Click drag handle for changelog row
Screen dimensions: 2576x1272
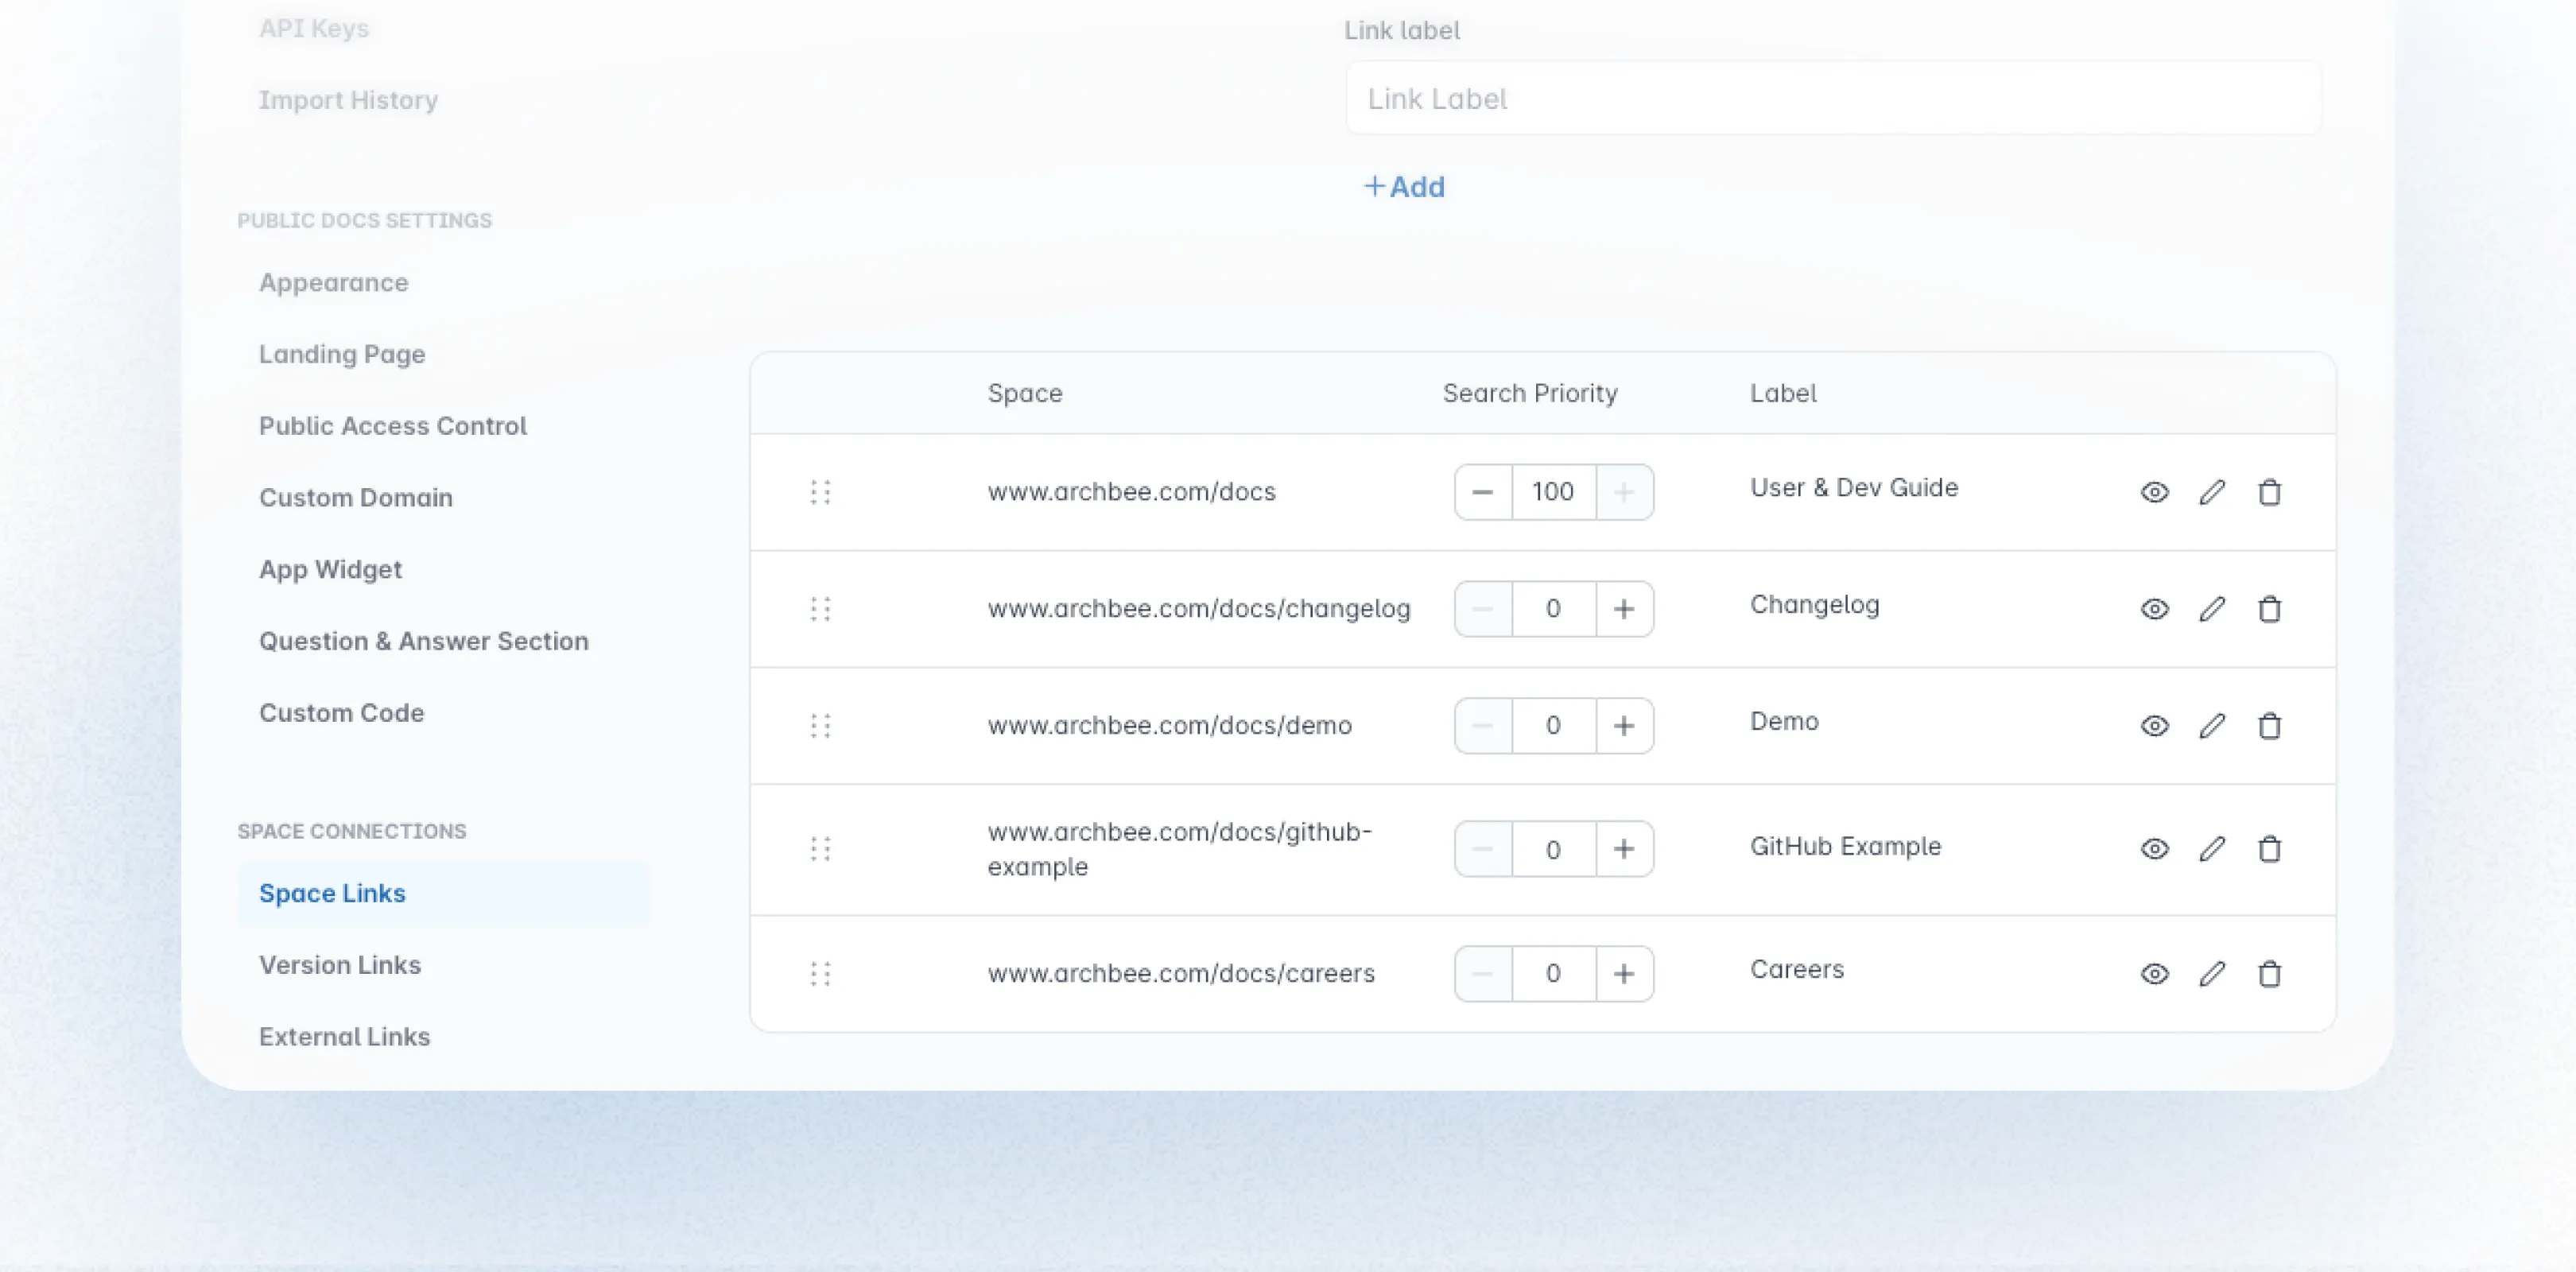click(820, 609)
